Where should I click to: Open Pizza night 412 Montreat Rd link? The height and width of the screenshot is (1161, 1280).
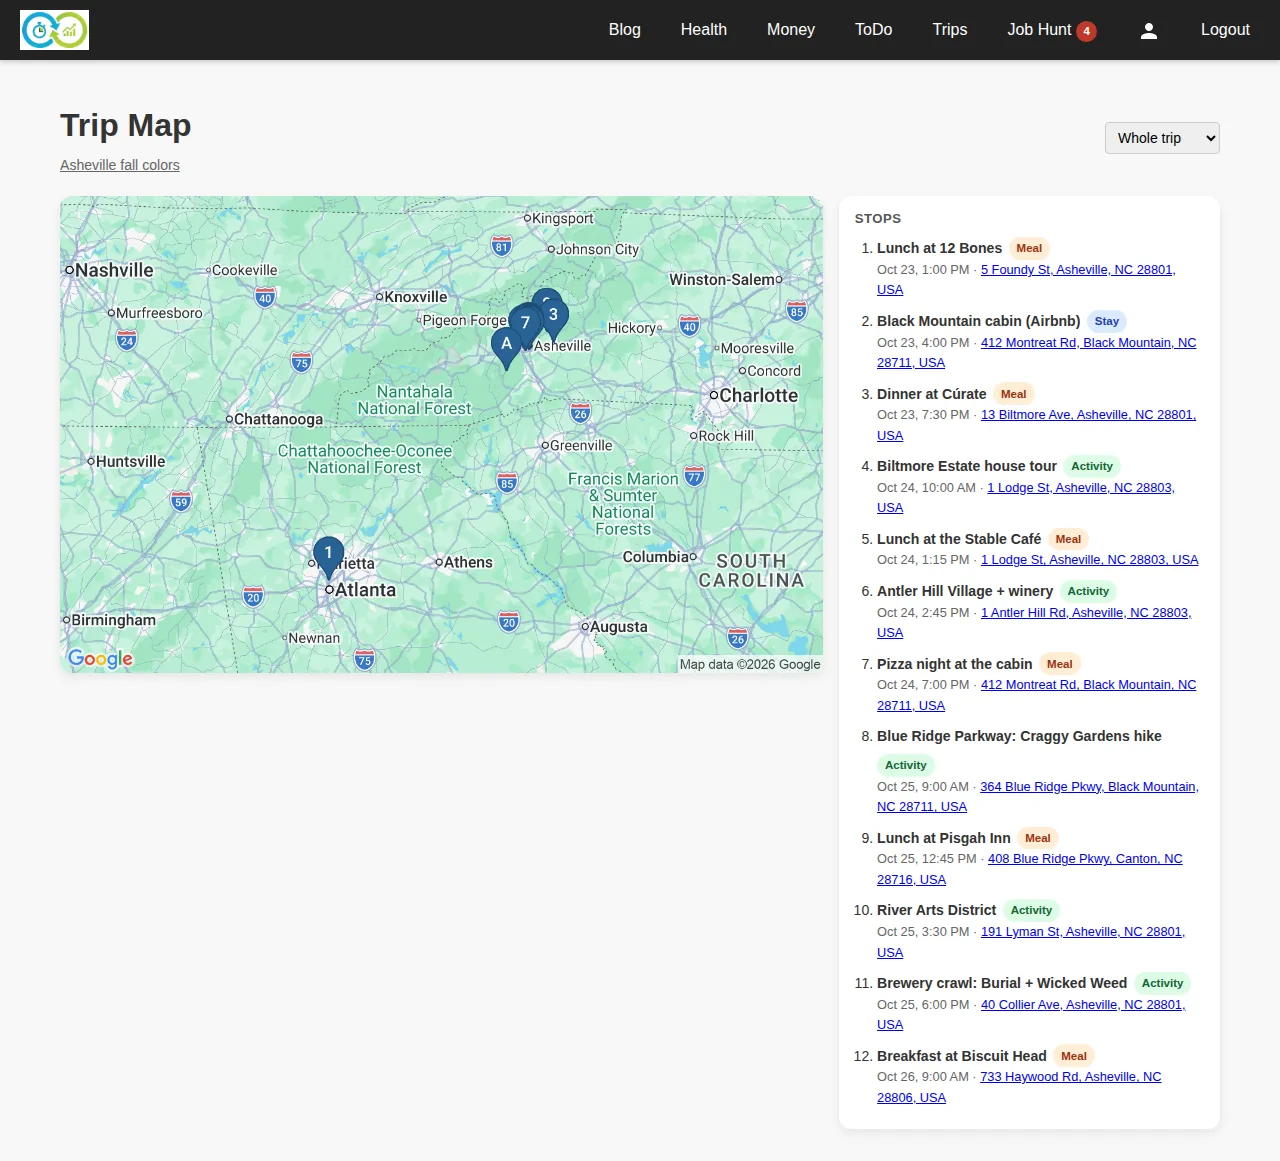click(x=1088, y=685)
